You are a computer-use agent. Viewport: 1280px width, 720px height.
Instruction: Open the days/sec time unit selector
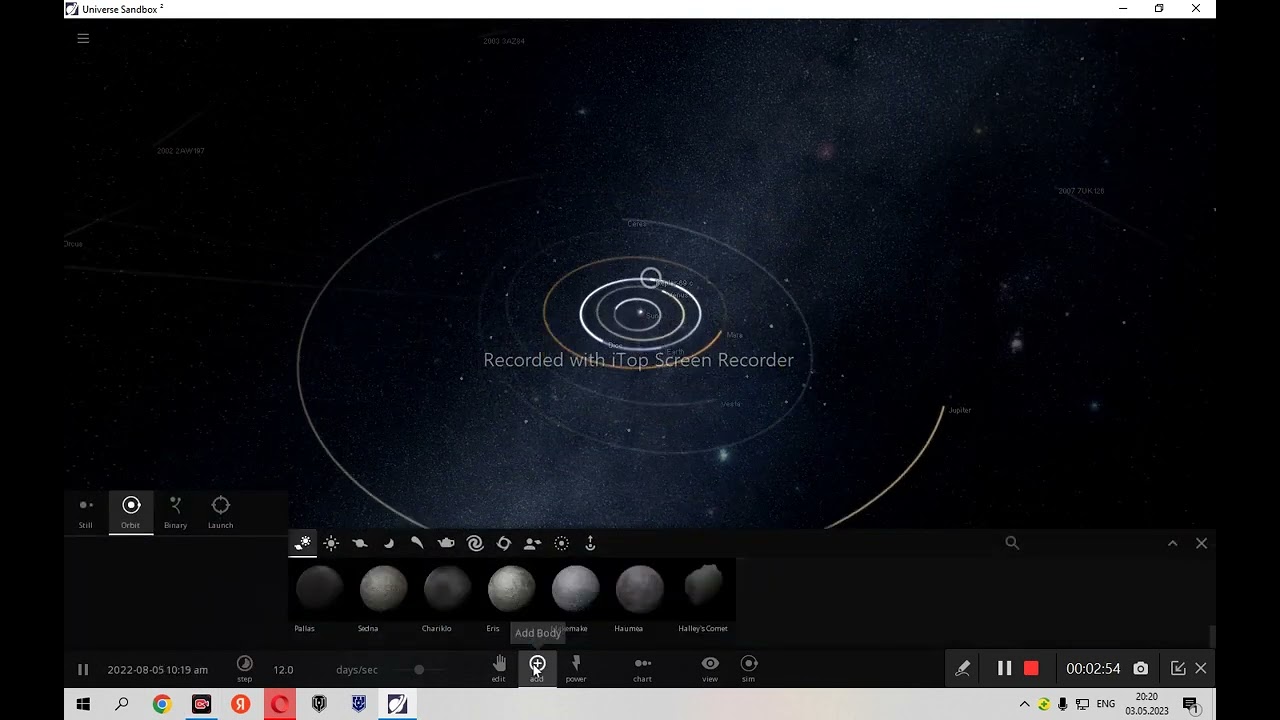pos(357,670)
